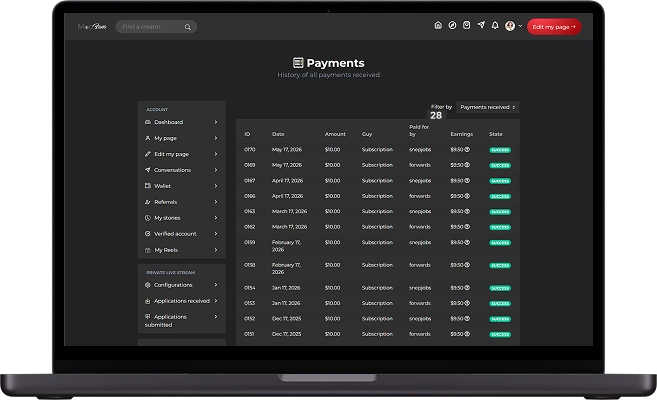This screenshot has height=401, width=657.
Task: Select the sidebar Edit my page label
Action: tap(171, 154)
